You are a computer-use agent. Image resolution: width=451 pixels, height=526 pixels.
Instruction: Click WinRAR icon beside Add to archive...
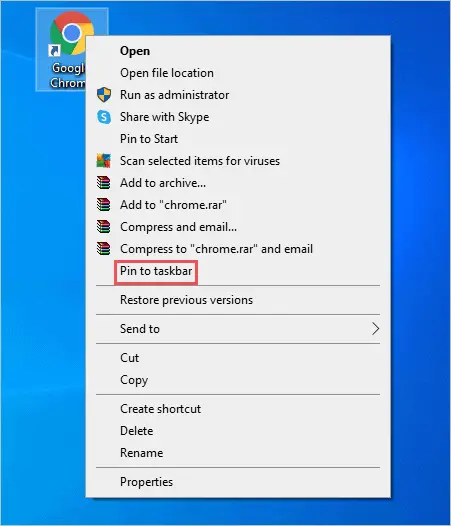click(103, 183)
